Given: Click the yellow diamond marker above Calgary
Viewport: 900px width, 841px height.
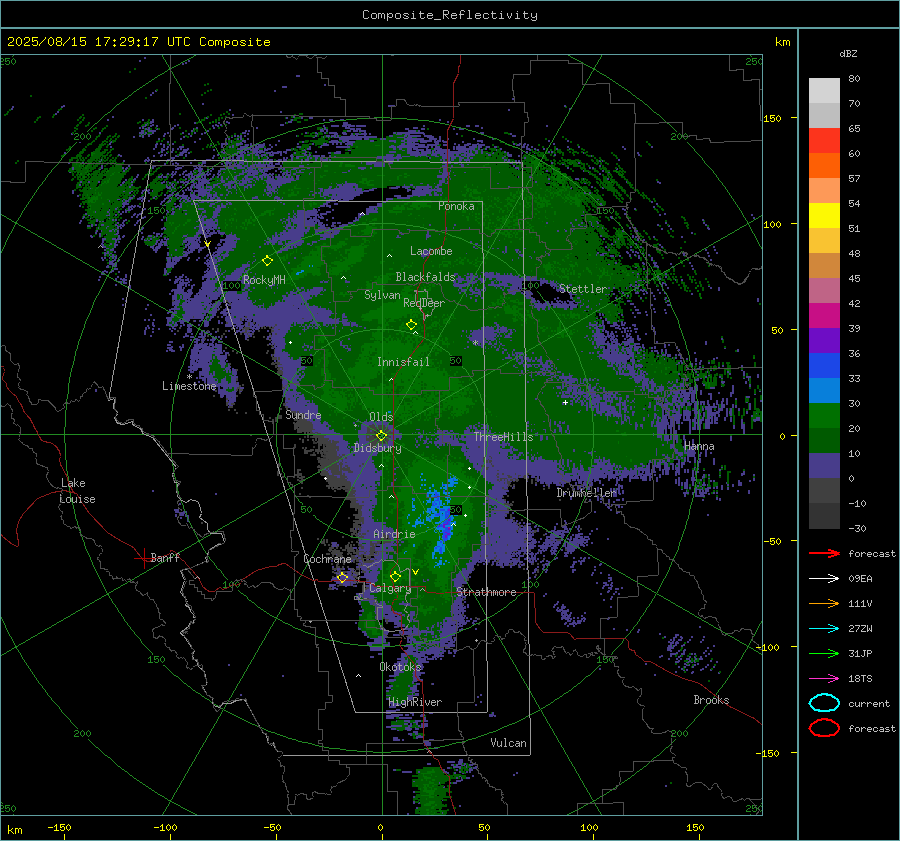Looking at the screenshot, I should click(x=395, y=576).
